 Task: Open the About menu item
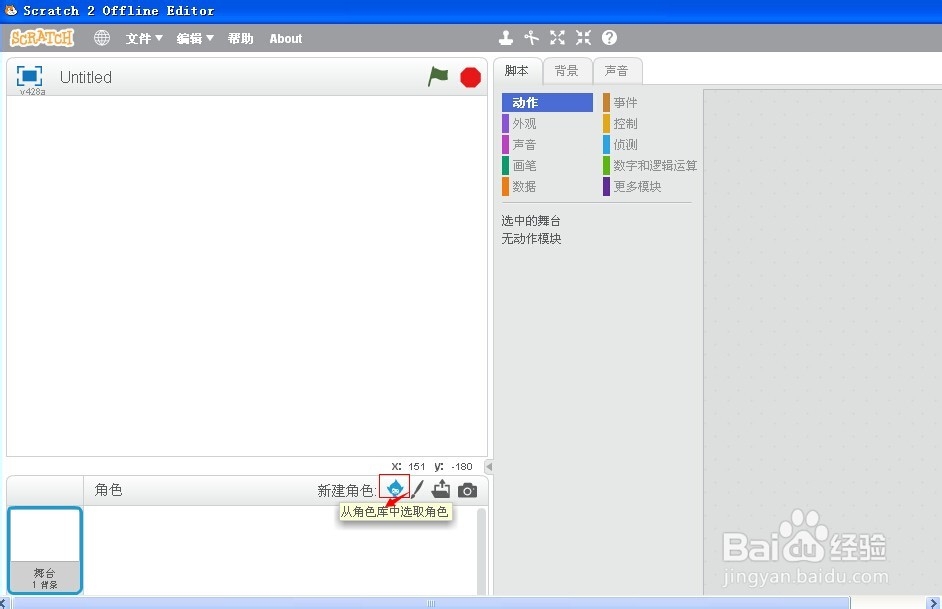click(285, 38)
